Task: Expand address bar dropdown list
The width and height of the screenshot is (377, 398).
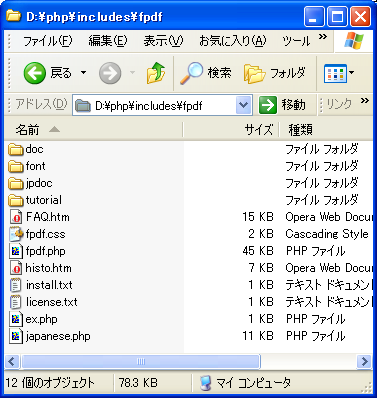Action: [x=244, y=105]
